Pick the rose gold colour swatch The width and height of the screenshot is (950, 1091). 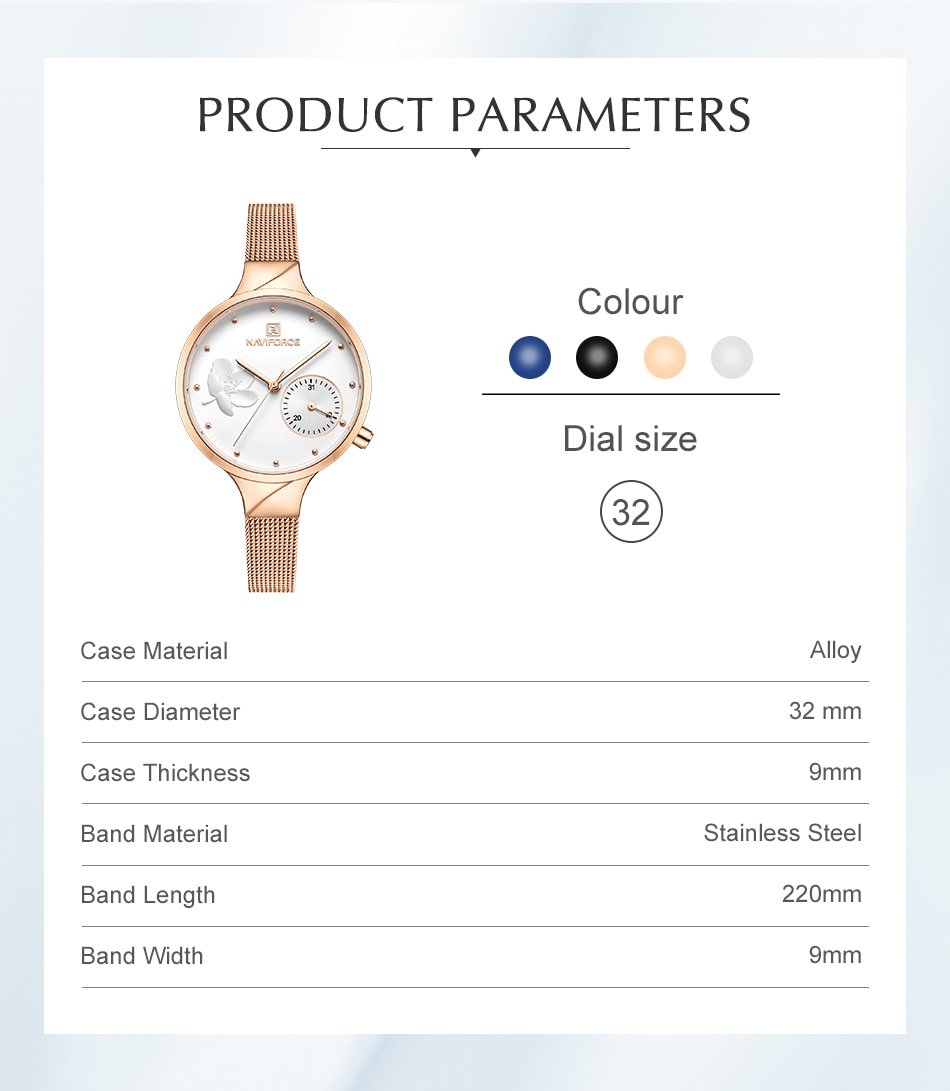(665, 357)
